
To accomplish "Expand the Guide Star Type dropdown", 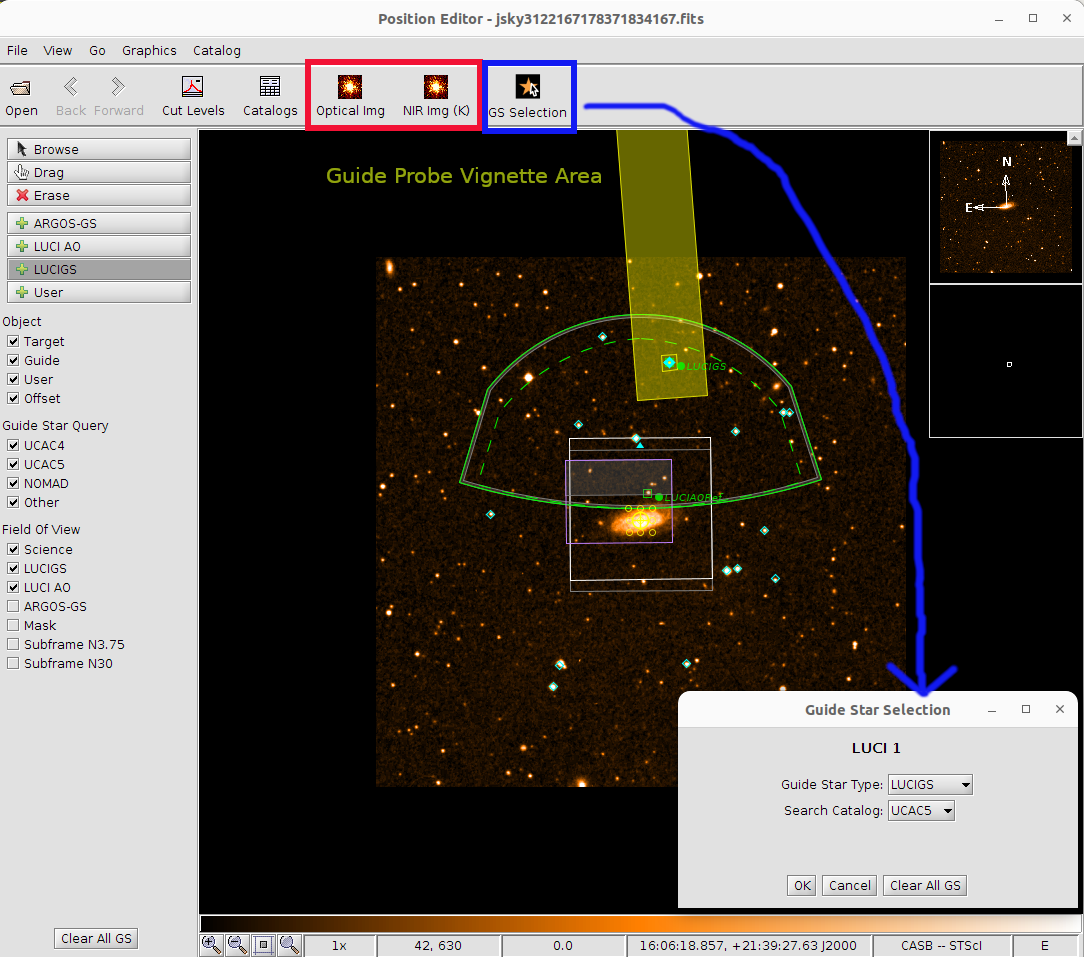I will 930,785.
